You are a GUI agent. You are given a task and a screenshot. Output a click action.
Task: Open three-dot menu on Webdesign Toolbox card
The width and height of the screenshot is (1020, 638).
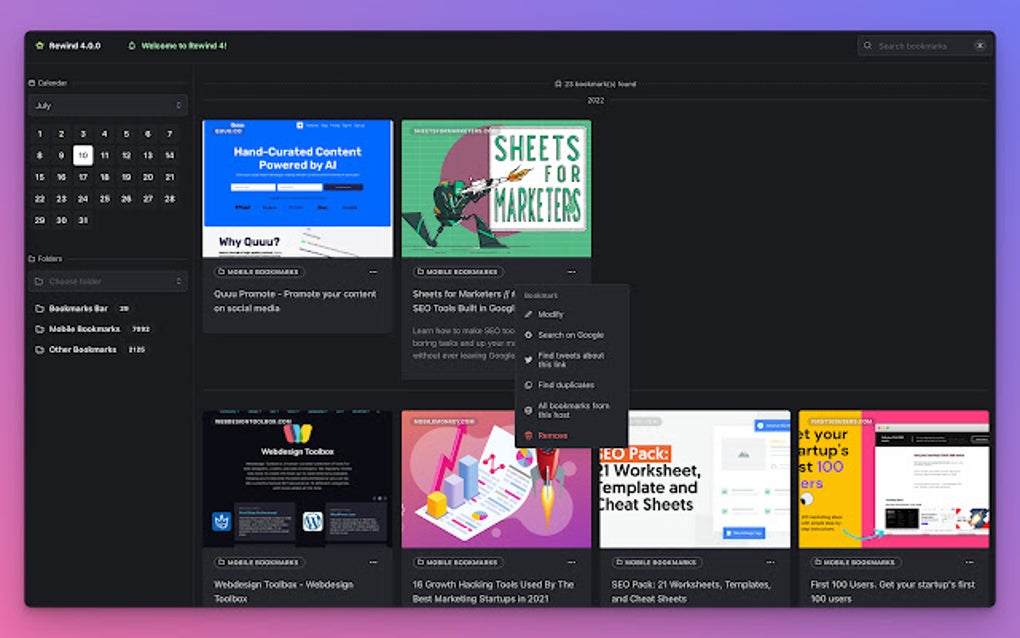[x=373, y=562]
